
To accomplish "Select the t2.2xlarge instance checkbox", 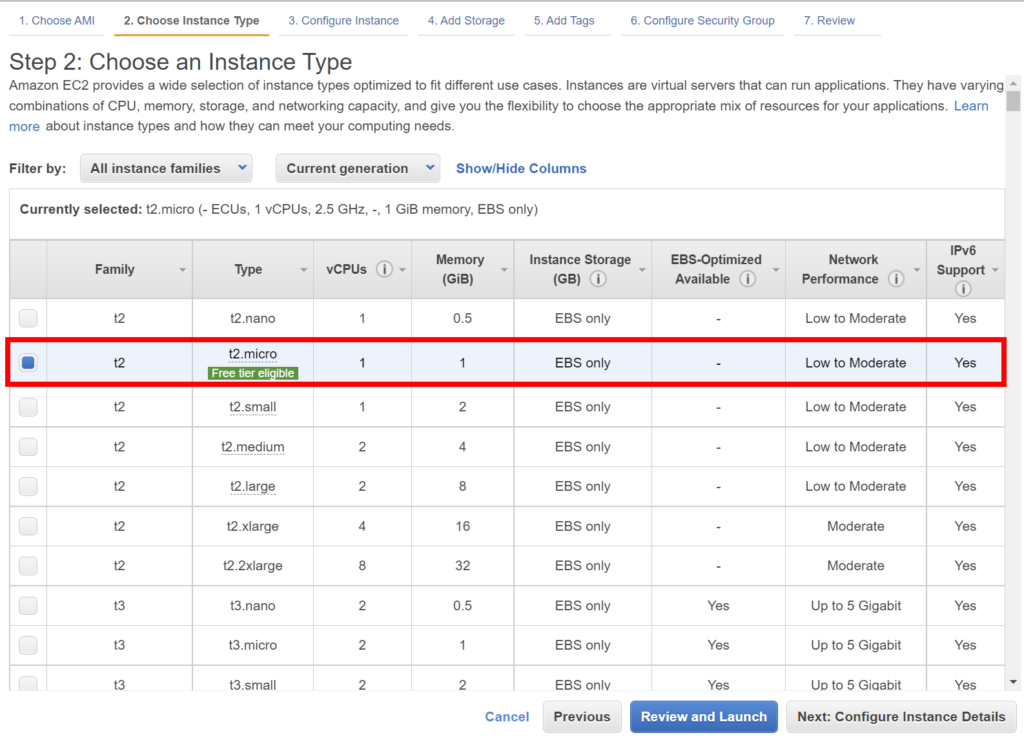I will tap(28, 566).
